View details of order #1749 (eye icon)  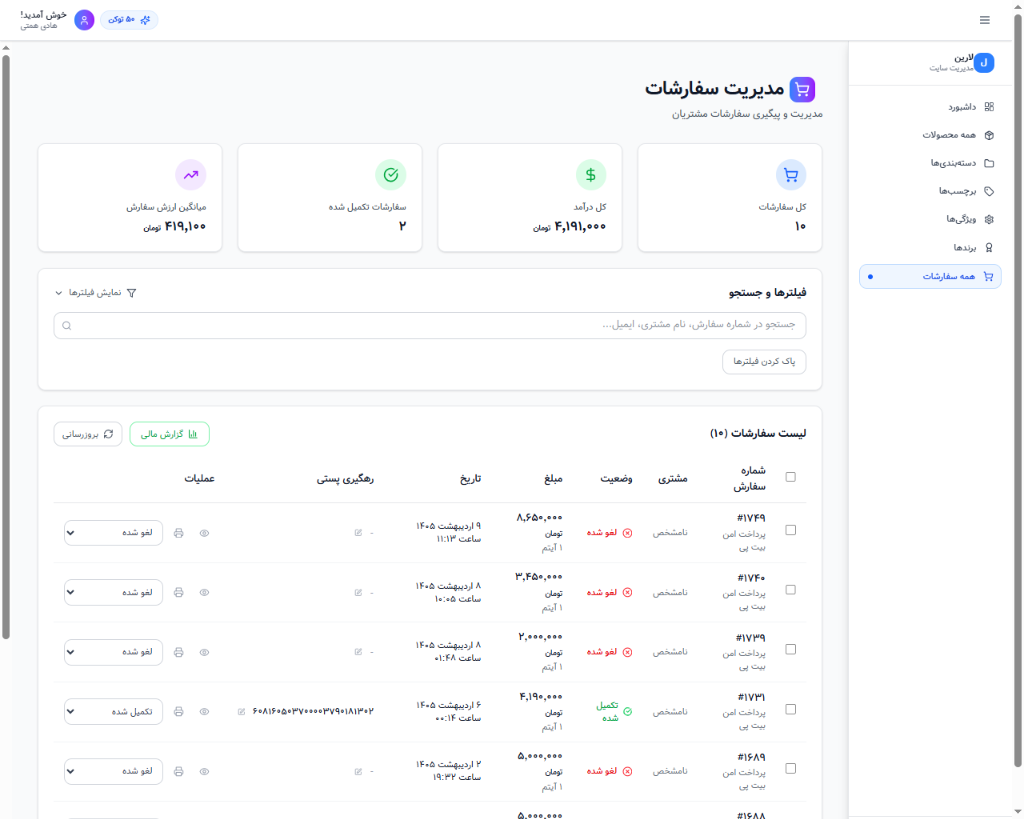tap(204, 533)
